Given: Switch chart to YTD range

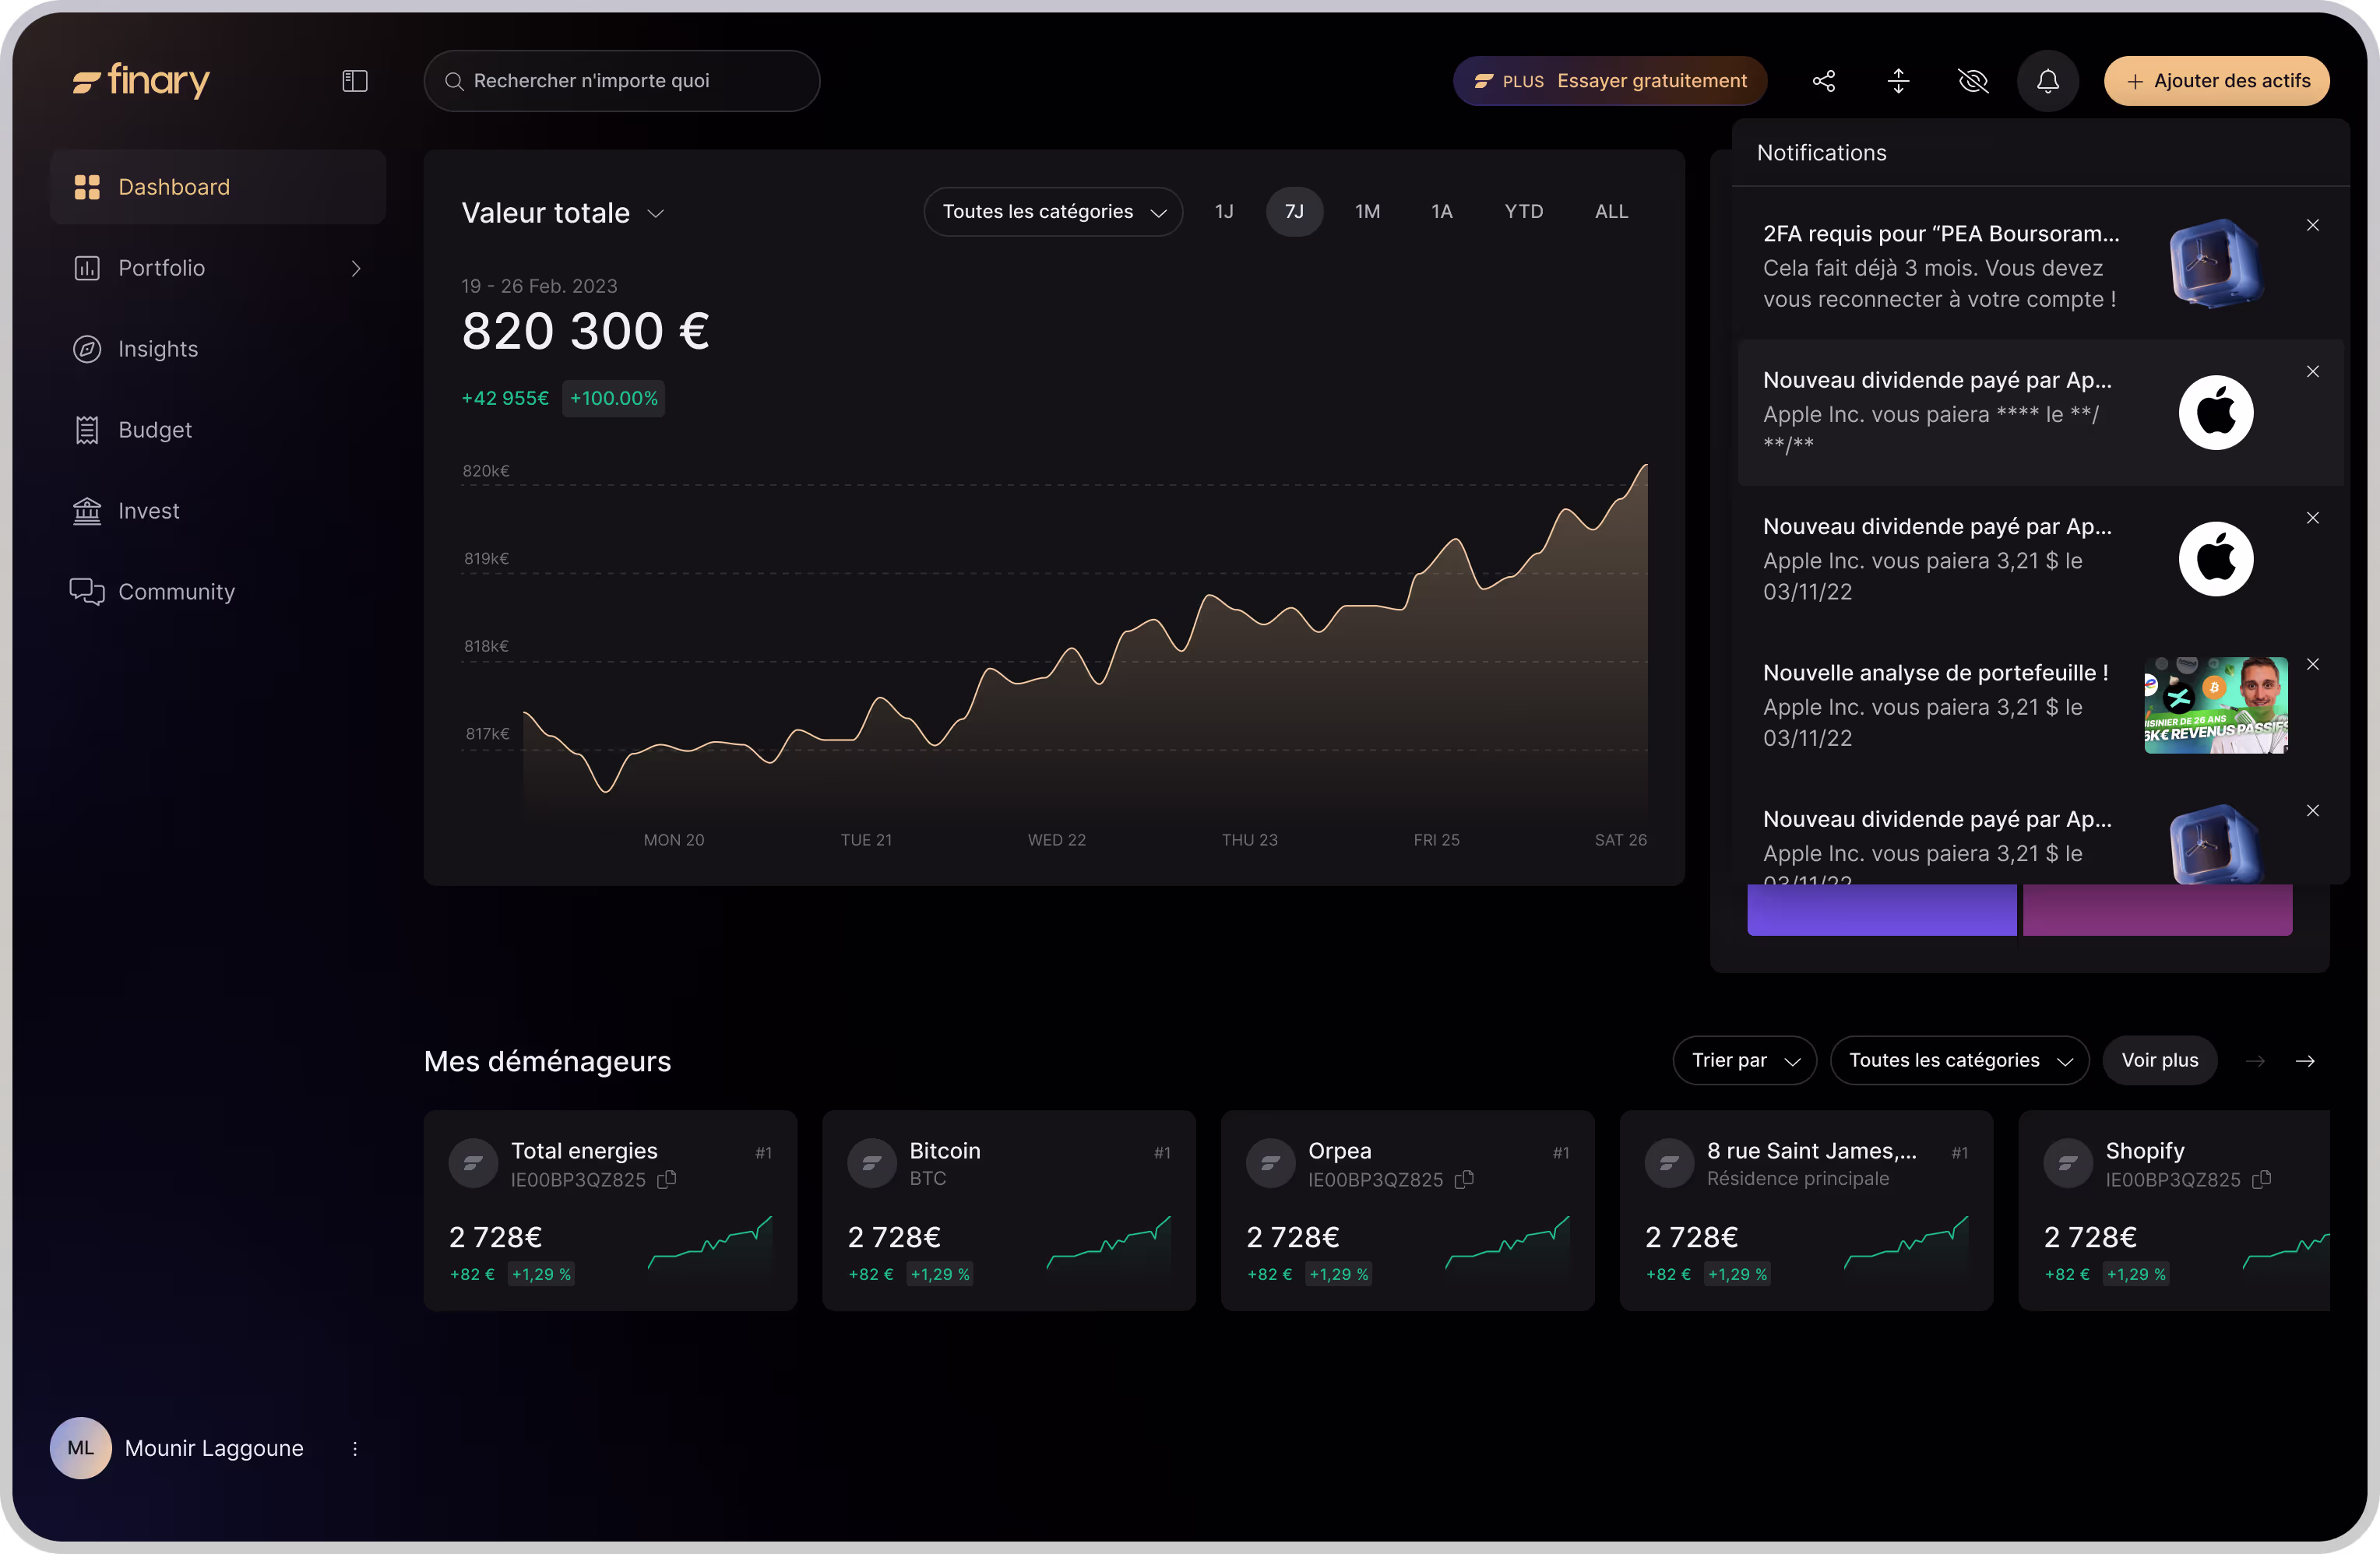Looking at the screenshot, I should (1523, 212).
